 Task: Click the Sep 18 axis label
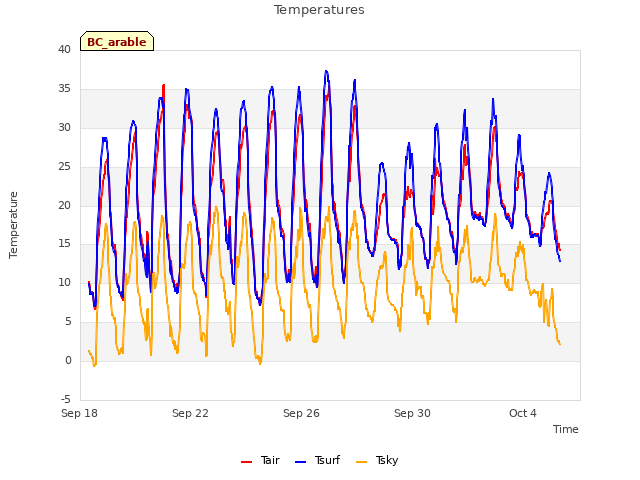pos(79,413)
